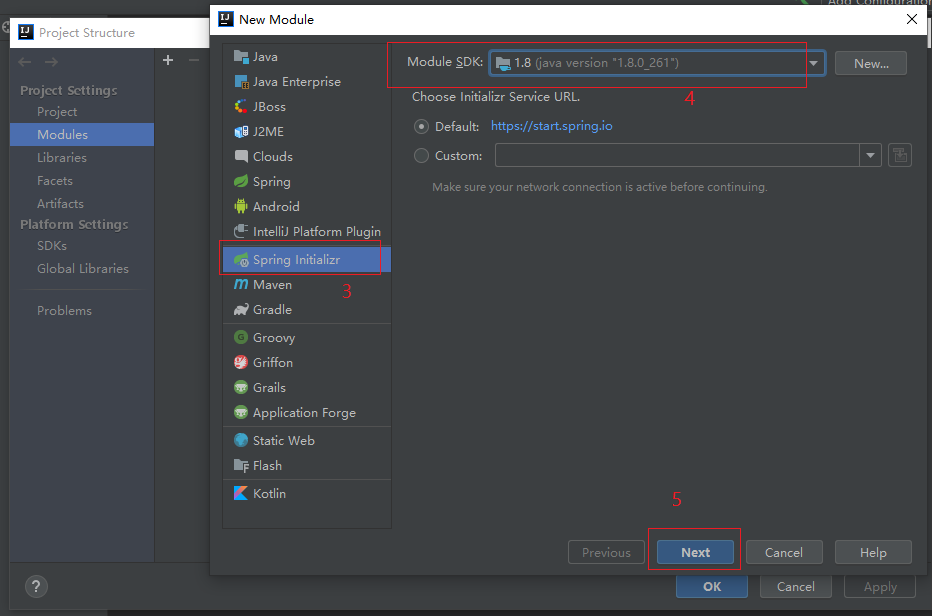This screenshot has width=932, height=616.
Task: Open the https://start.spring.io link
Action: [551, 127]
